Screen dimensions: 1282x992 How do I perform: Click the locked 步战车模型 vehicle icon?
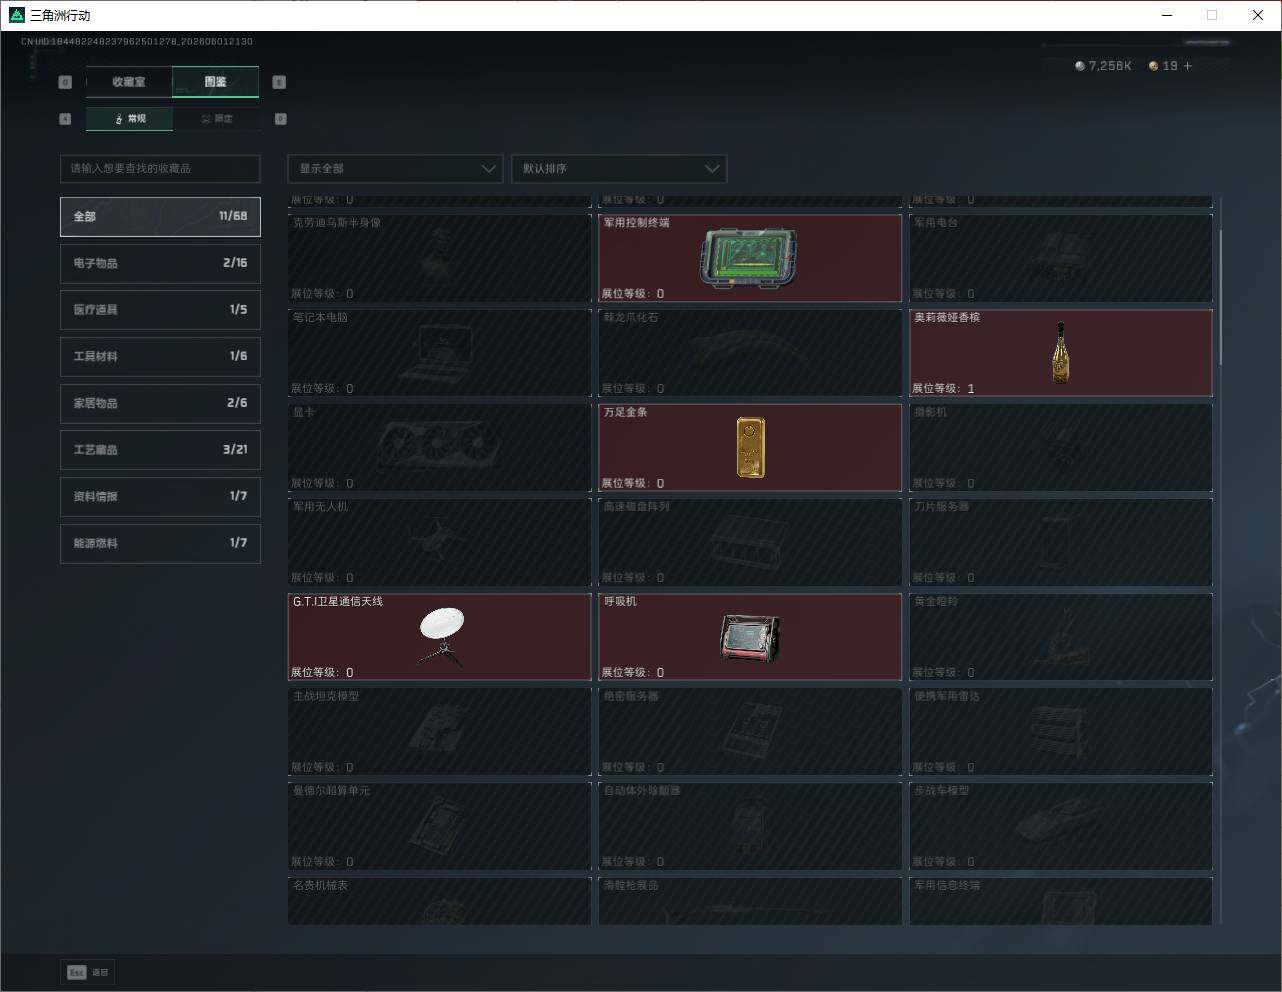[1061, 822]
